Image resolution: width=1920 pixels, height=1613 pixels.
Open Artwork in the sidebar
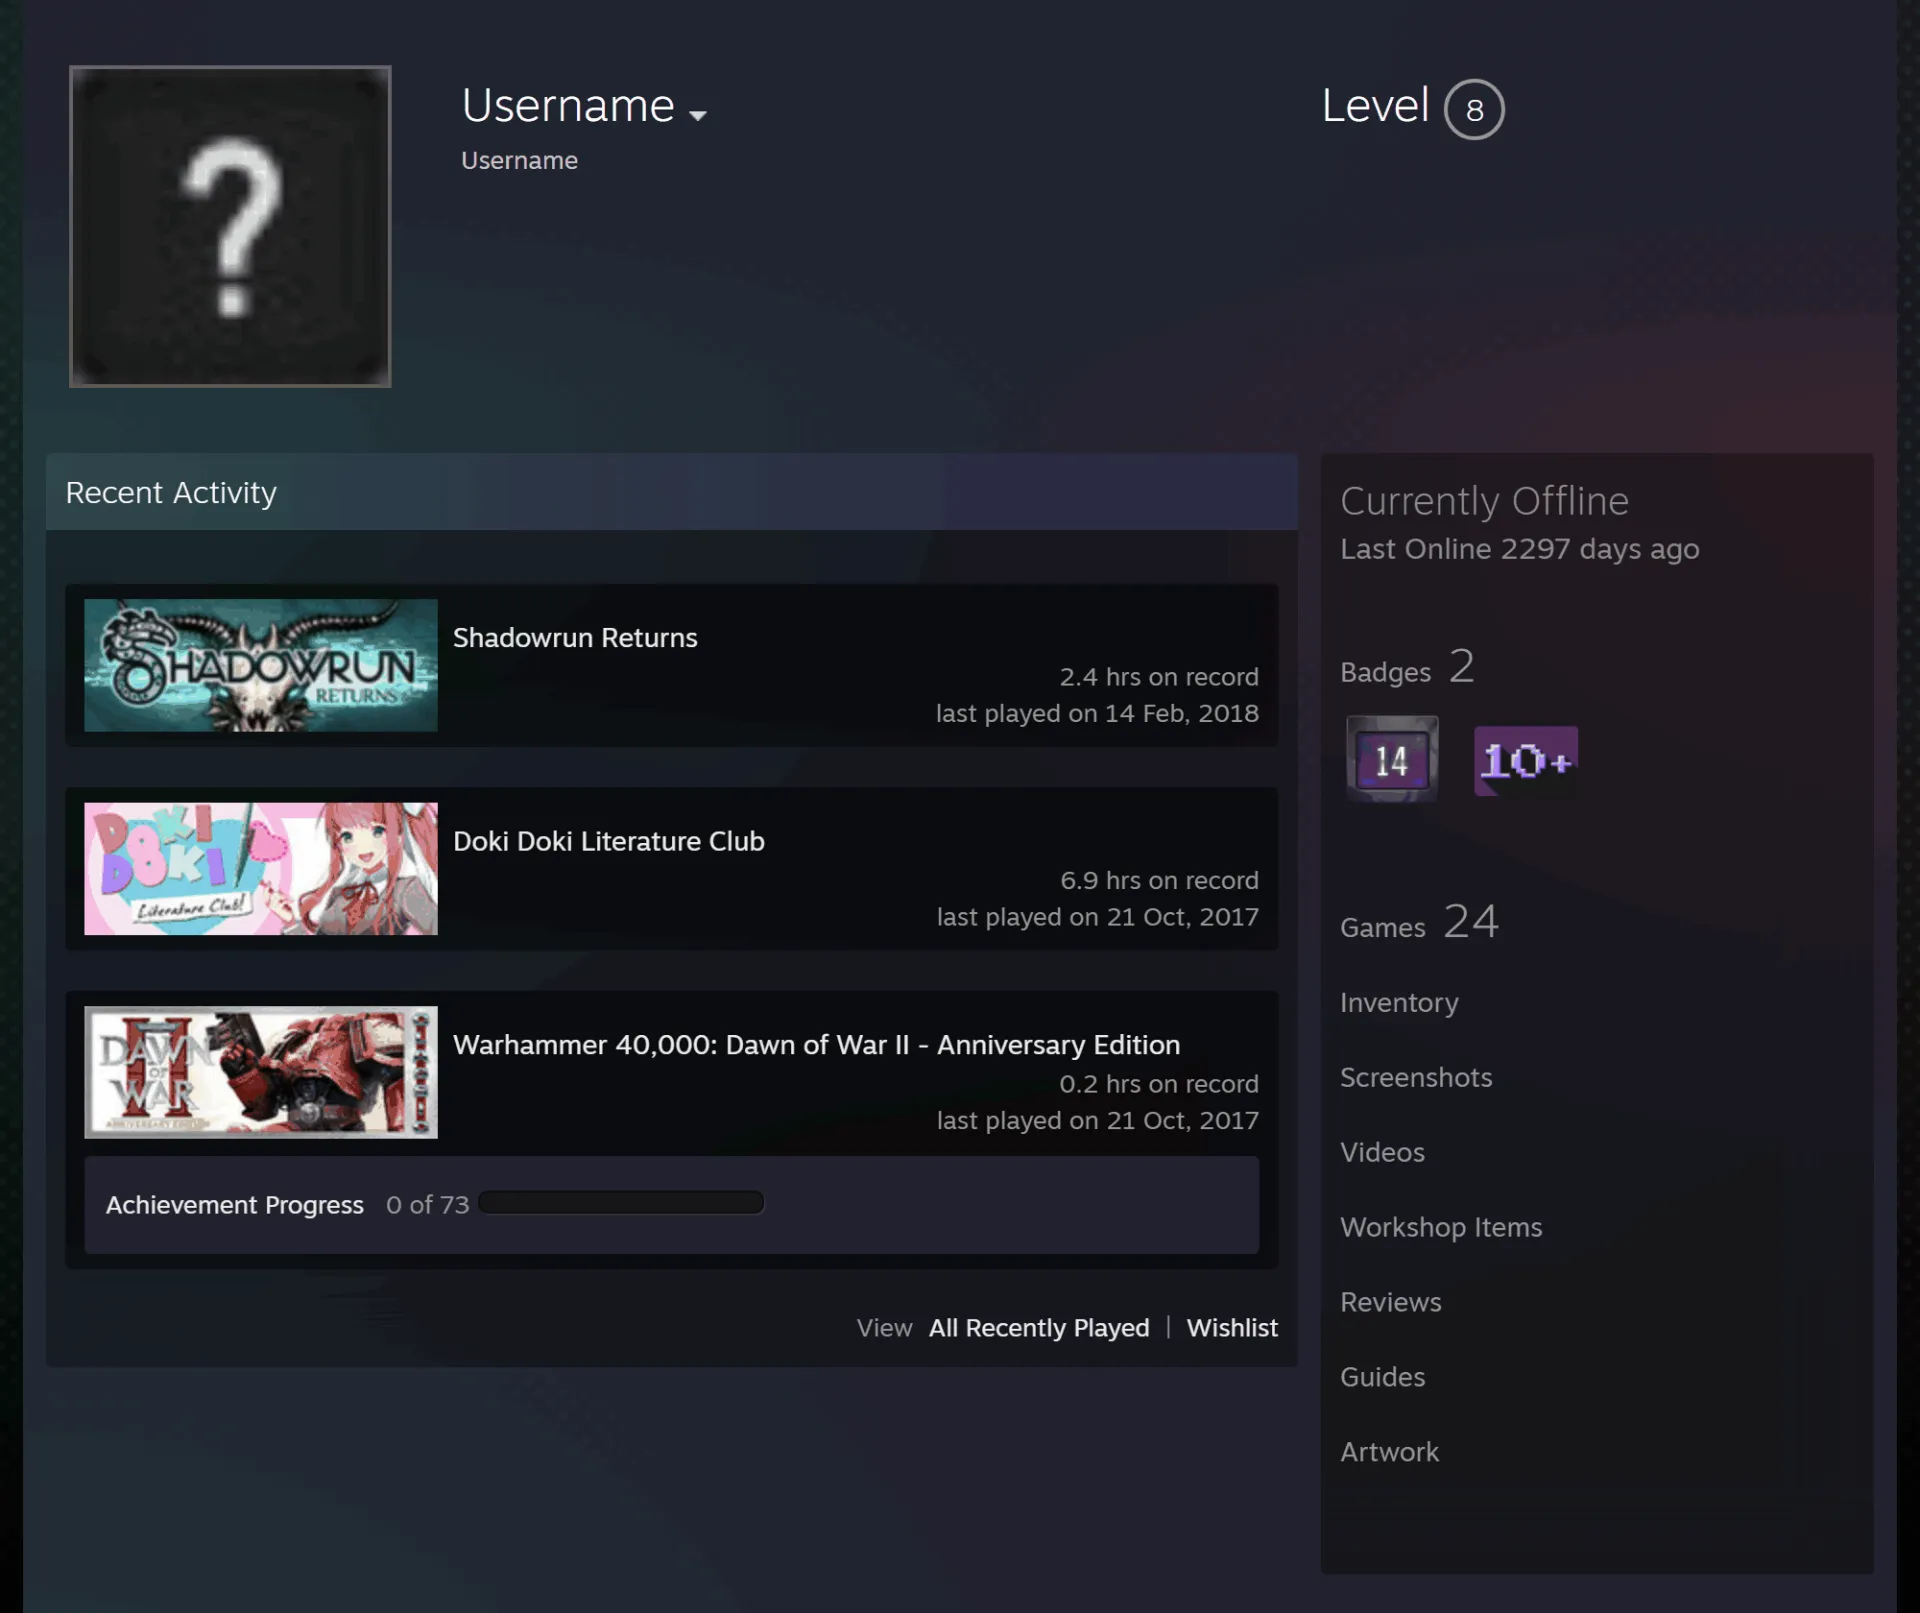coord(1389,1452)
